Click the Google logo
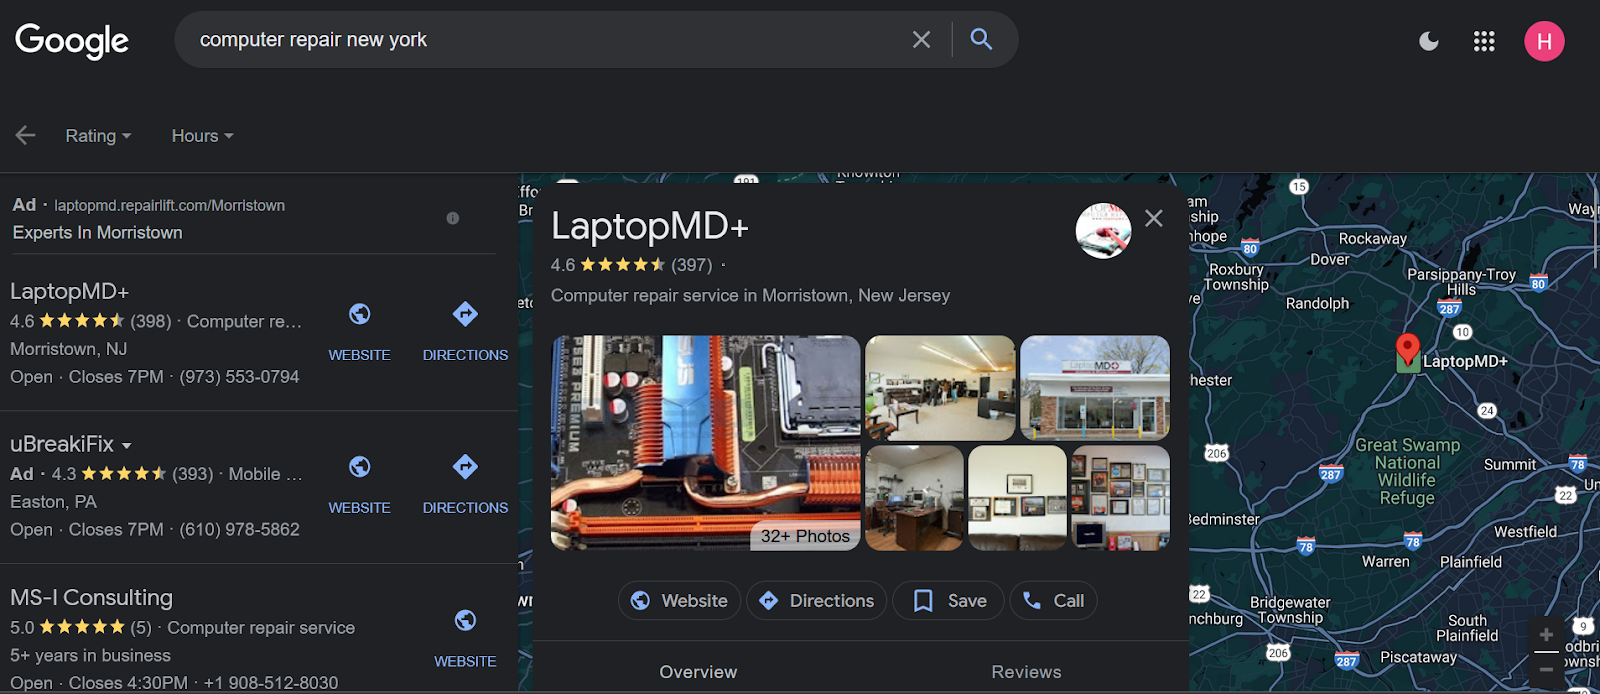The height and width of the screenshot is (694, 1600). click(x=72, y=41)
